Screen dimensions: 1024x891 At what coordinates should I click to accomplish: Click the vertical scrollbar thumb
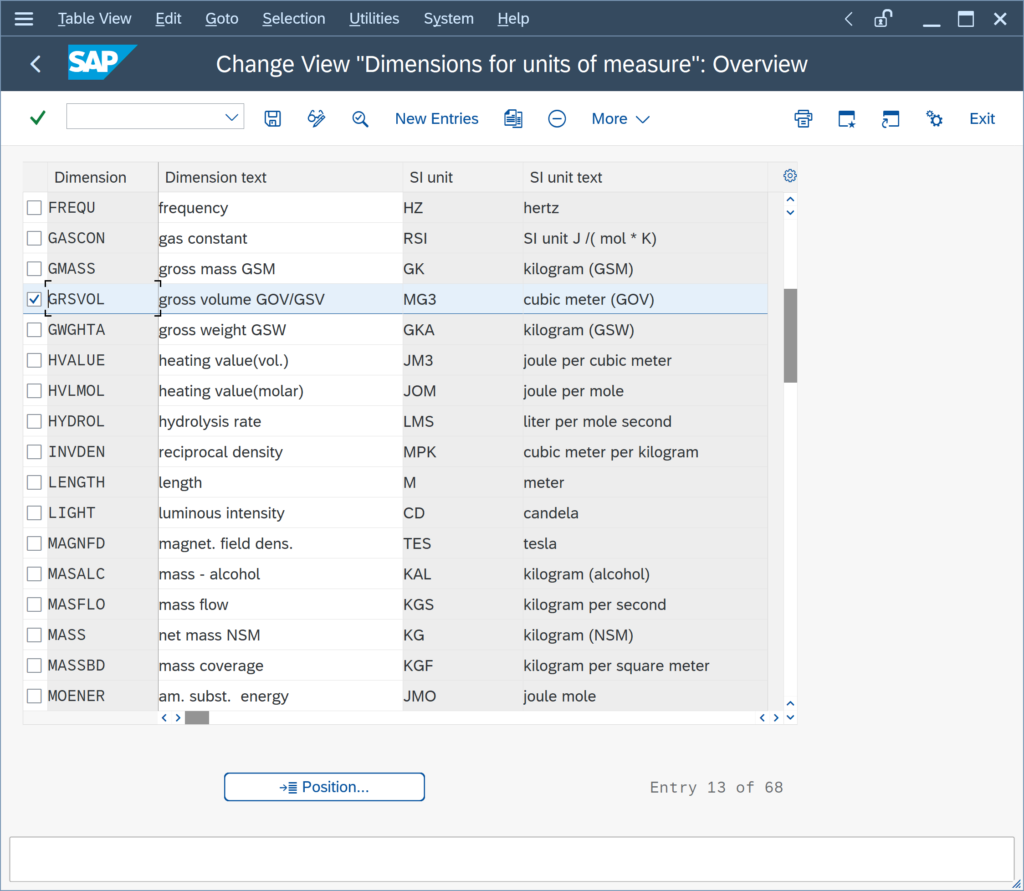[790, 335]
